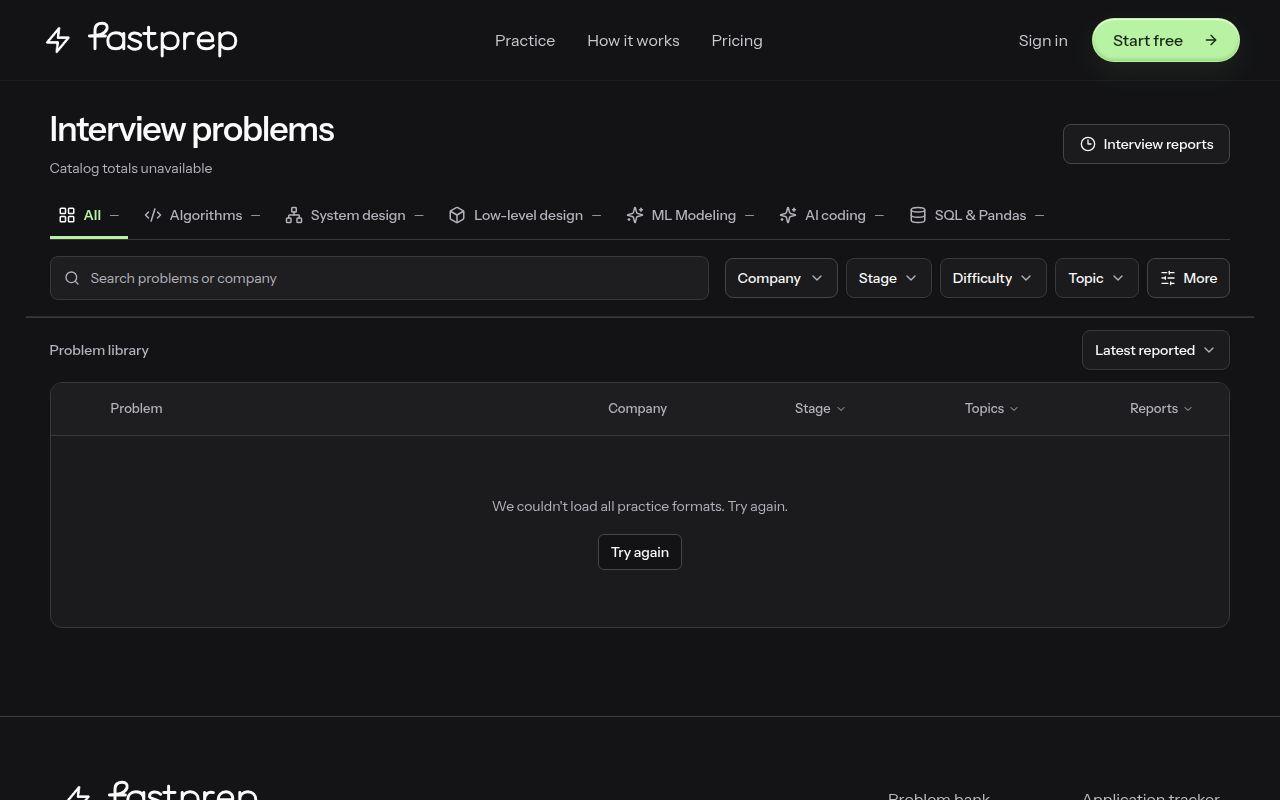
Task: Open the Low-level design tab
Action: tap(525, 215)
